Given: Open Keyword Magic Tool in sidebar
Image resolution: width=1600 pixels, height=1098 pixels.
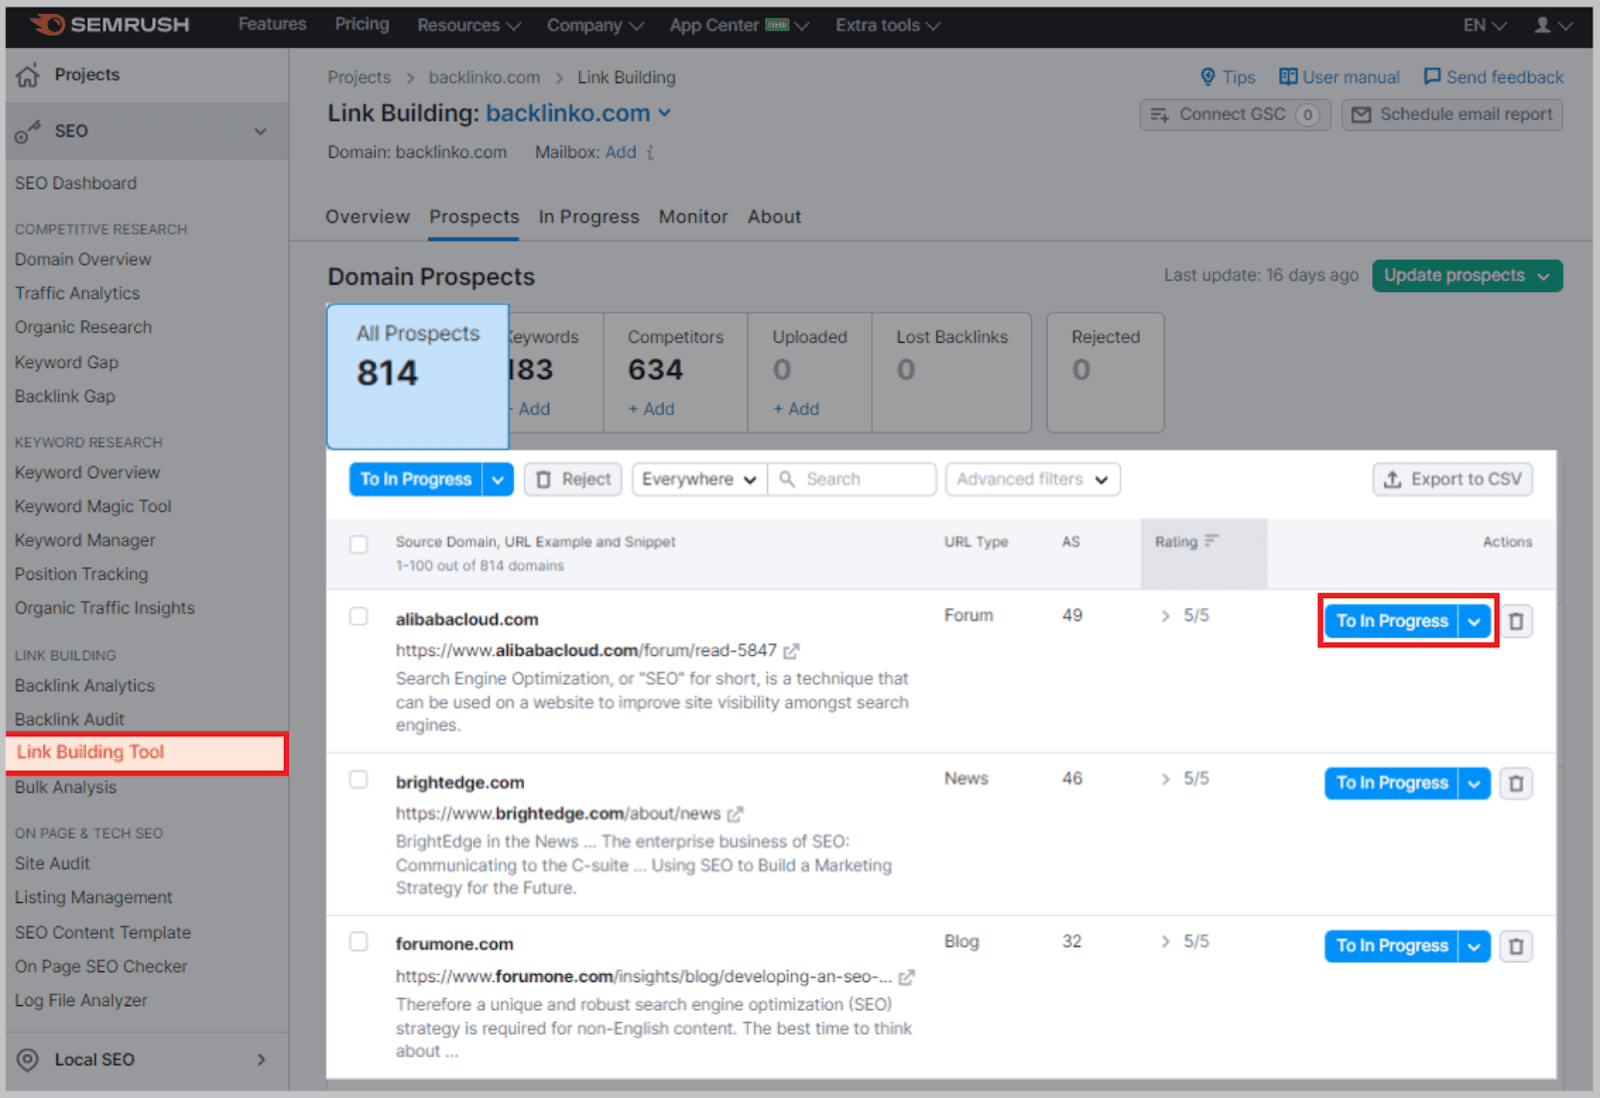Looking at the screenshot, I should click(x=93, y=507).
